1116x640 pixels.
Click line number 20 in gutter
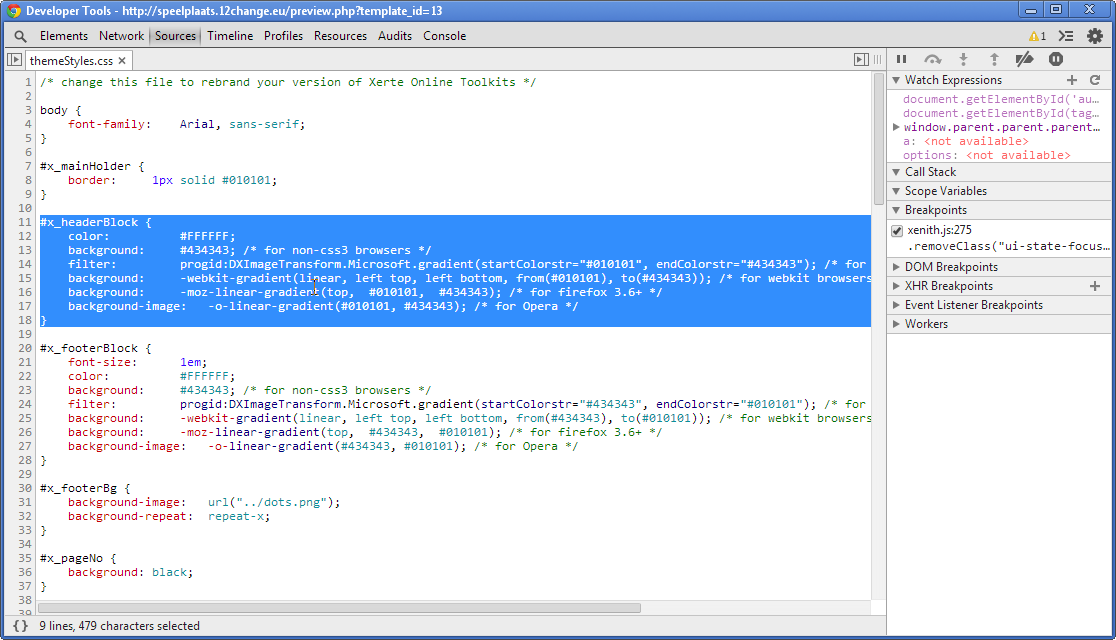pos(25,348)
